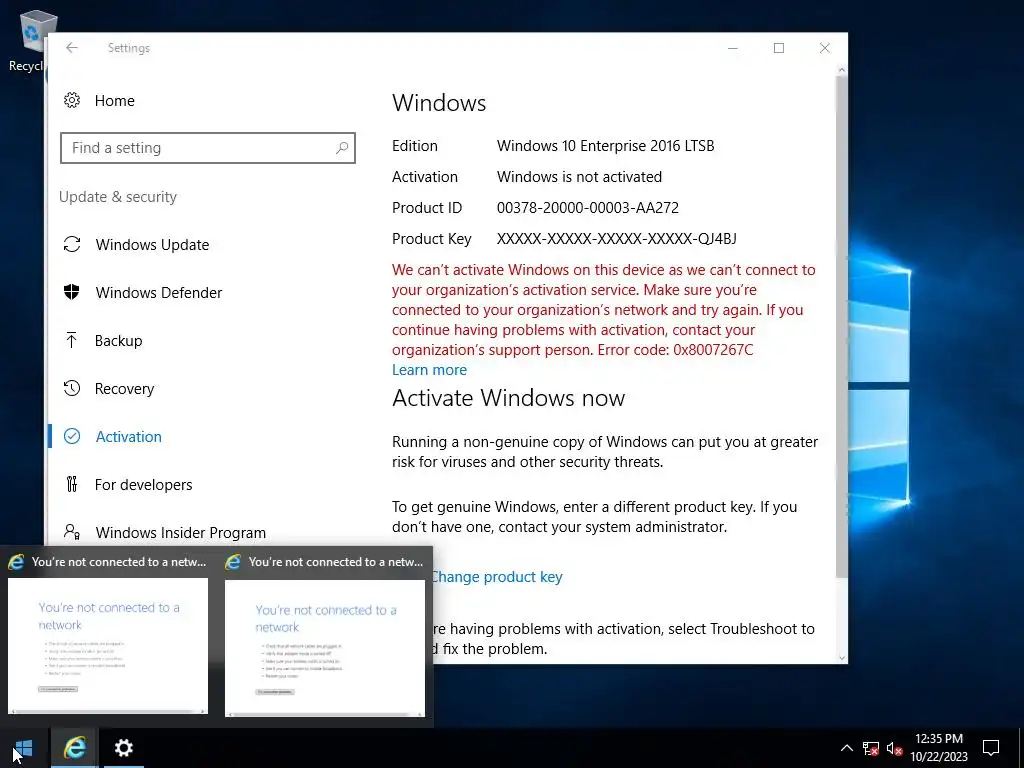Click the Settings back arrow

coord(72,48)
